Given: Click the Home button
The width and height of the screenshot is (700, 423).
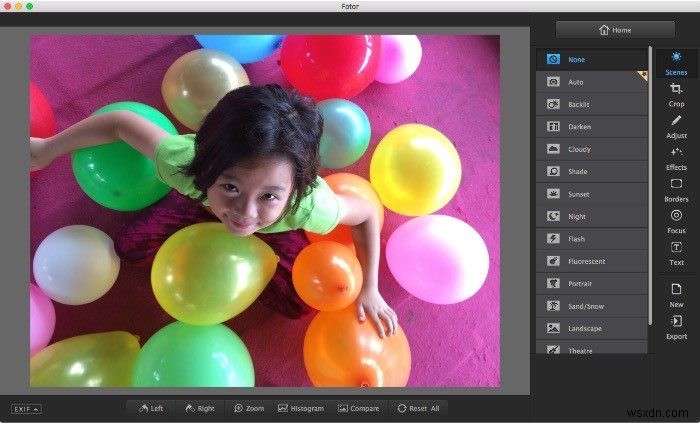Looking at the screenshot, I should (615, 30).
